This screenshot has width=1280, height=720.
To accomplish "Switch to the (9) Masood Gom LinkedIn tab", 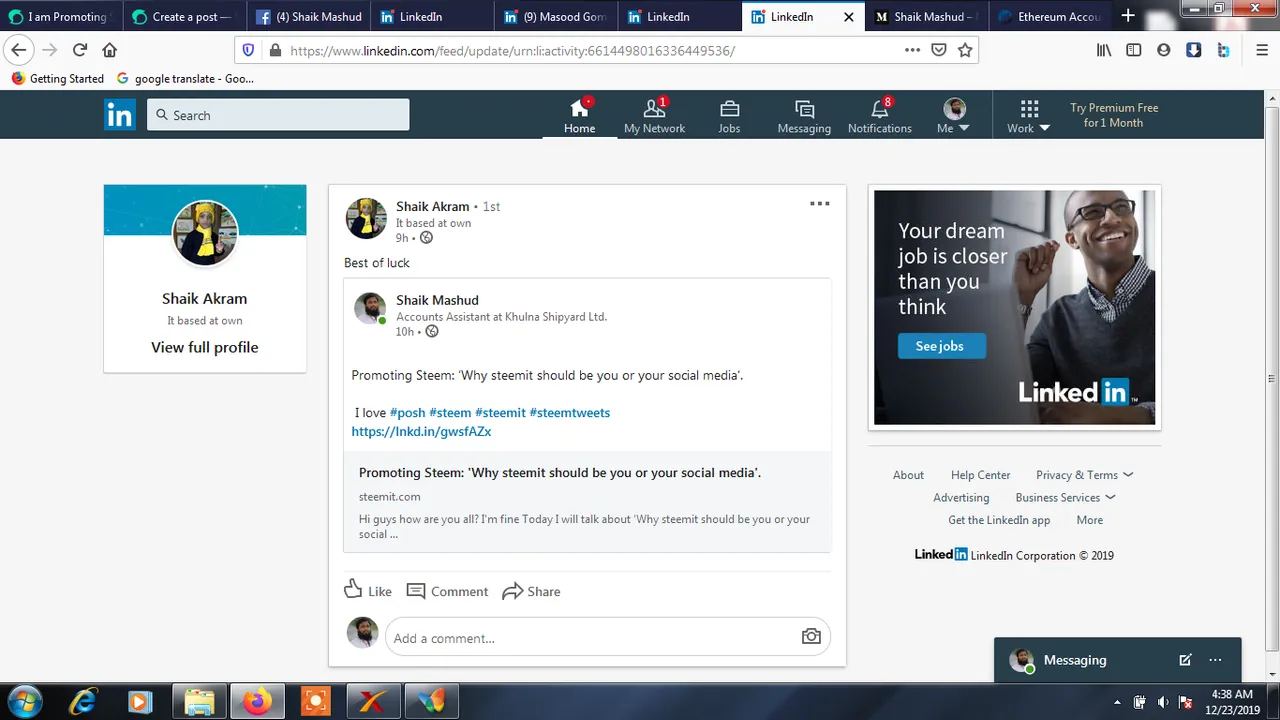I will click(x=557, y=17).
